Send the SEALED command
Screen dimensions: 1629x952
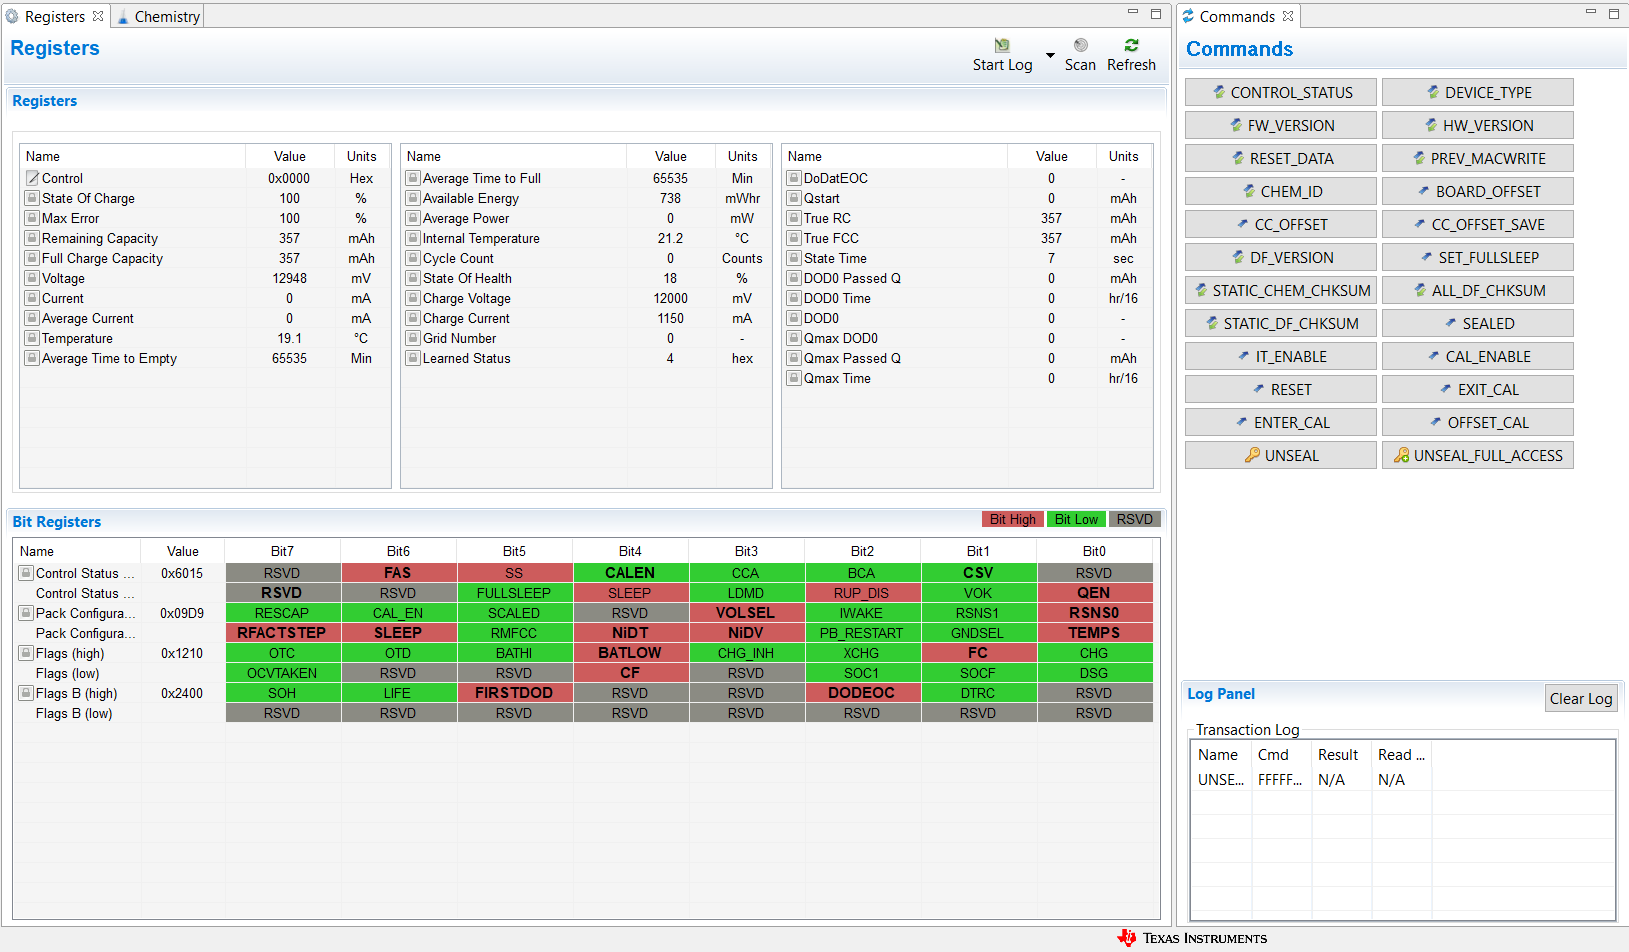(1478, 323)
